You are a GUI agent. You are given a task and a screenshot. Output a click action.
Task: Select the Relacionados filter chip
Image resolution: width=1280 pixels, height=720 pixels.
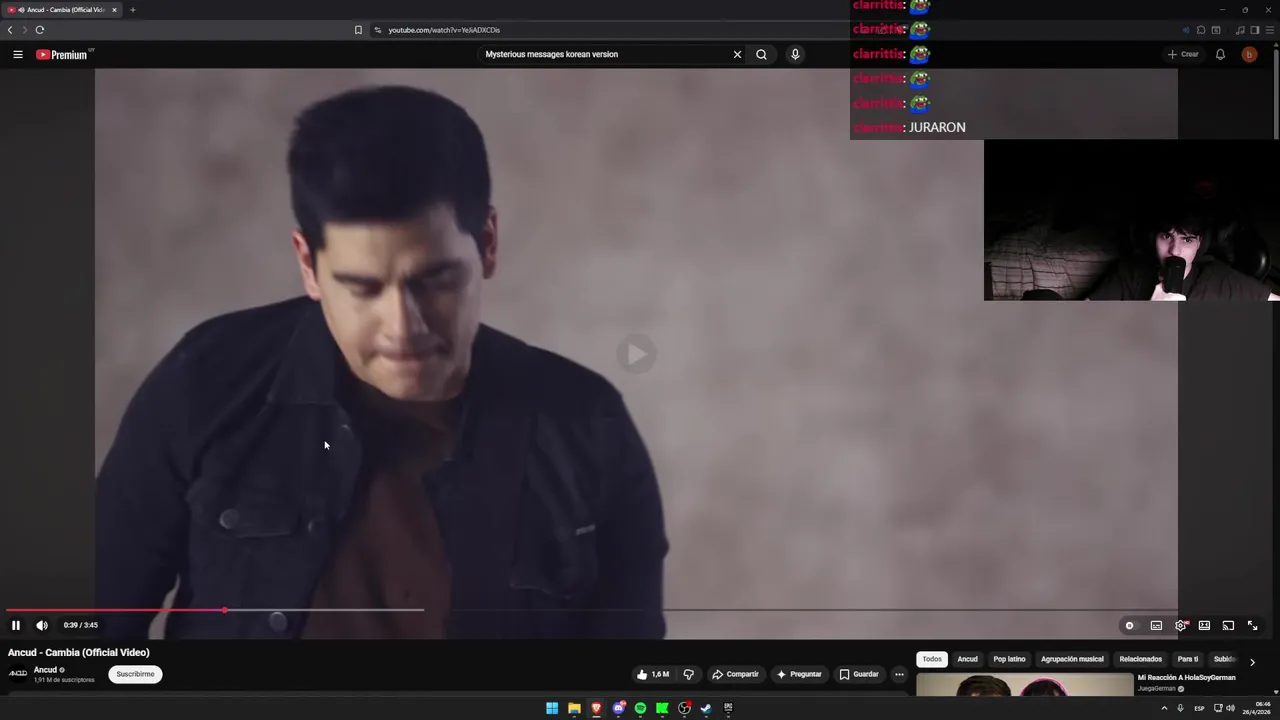tap(1140, 659)
